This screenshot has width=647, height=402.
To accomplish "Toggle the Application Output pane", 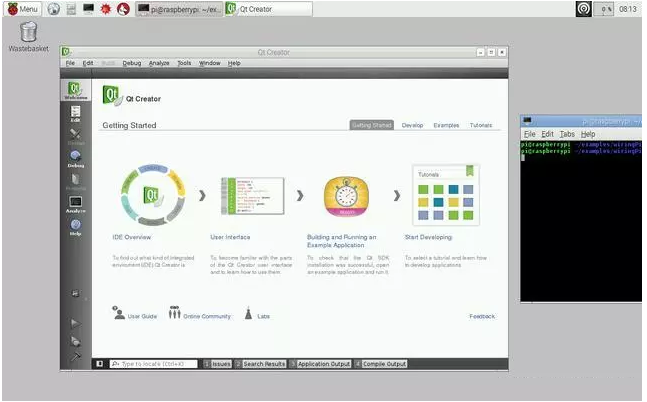I will [x=320, y=364].
